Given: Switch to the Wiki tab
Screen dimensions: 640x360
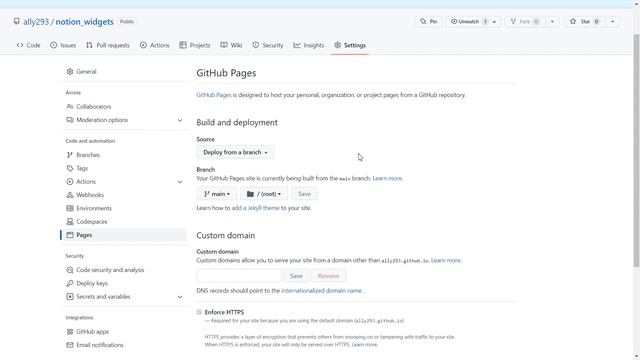Looking at the screenshot, I should [231, 45].
